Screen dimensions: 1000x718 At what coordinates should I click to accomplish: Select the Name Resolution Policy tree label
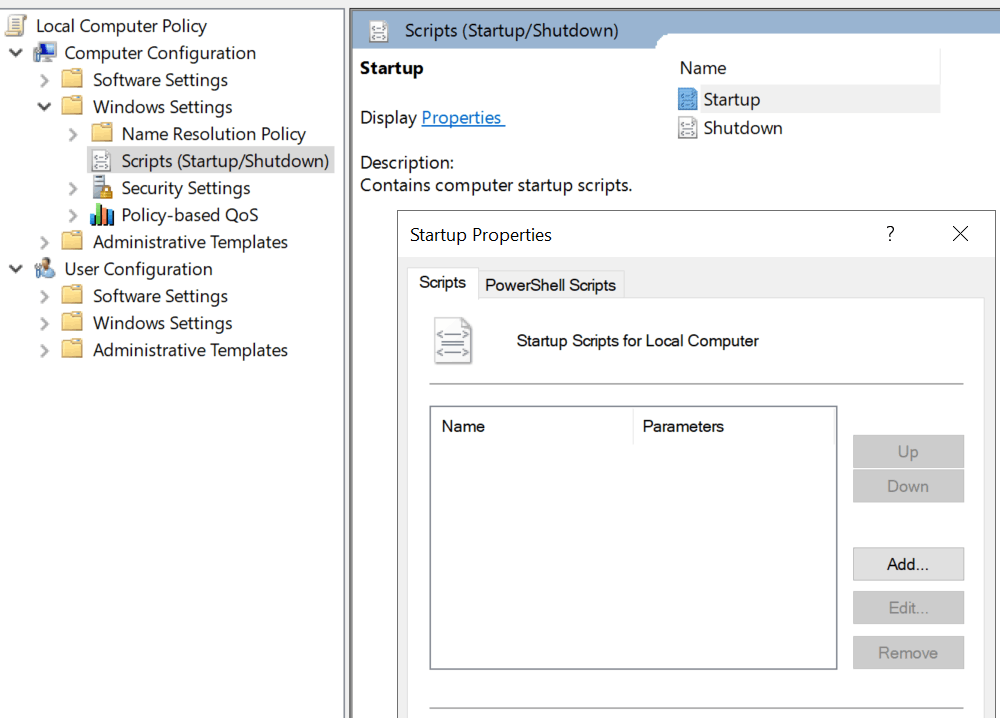(x=214, y=134)
